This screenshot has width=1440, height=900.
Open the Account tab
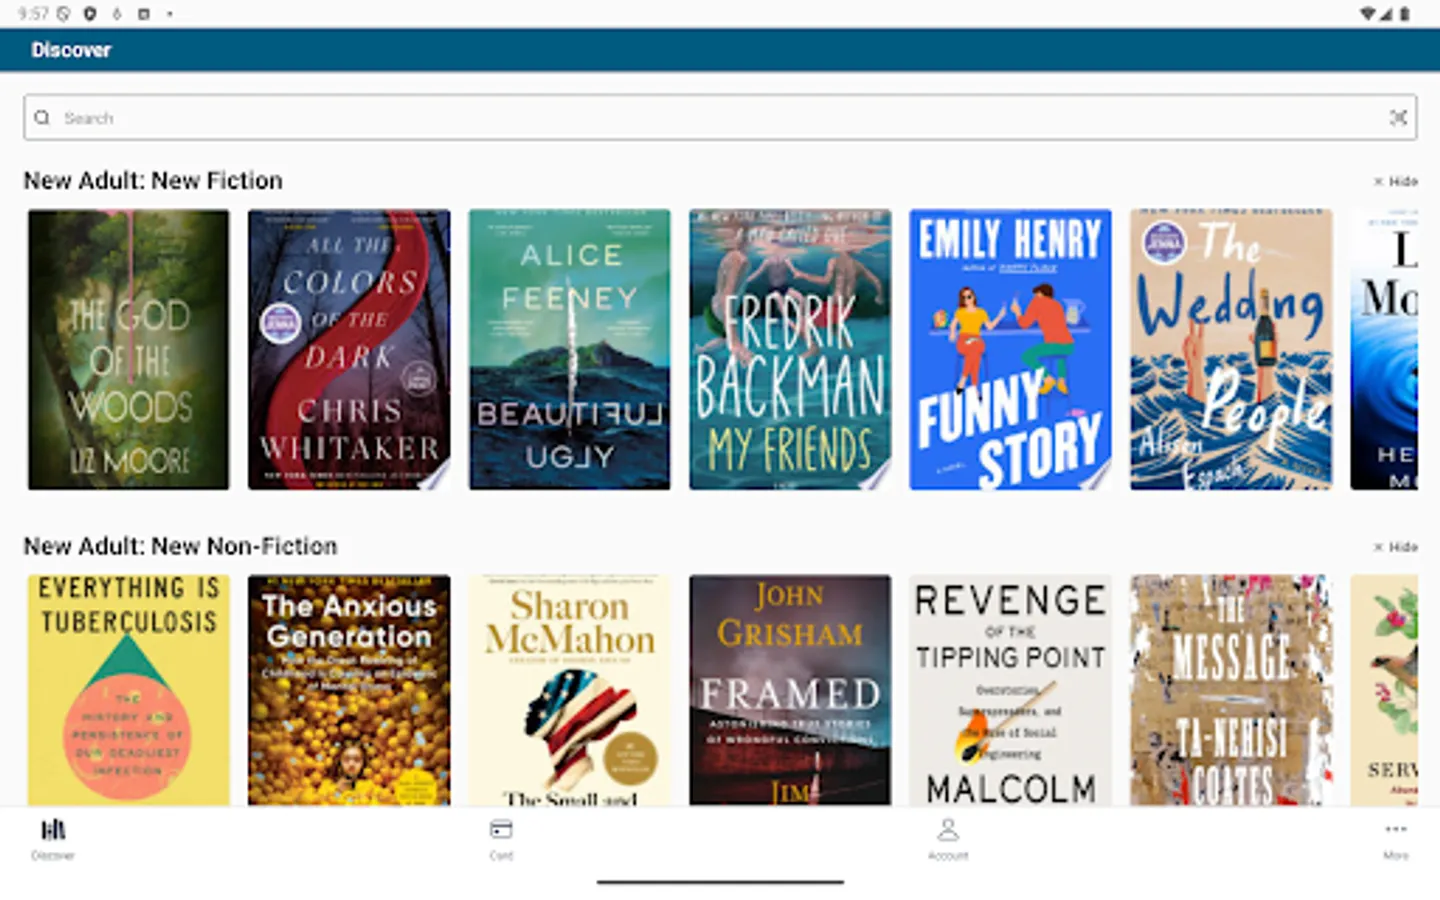click(948, 840)
